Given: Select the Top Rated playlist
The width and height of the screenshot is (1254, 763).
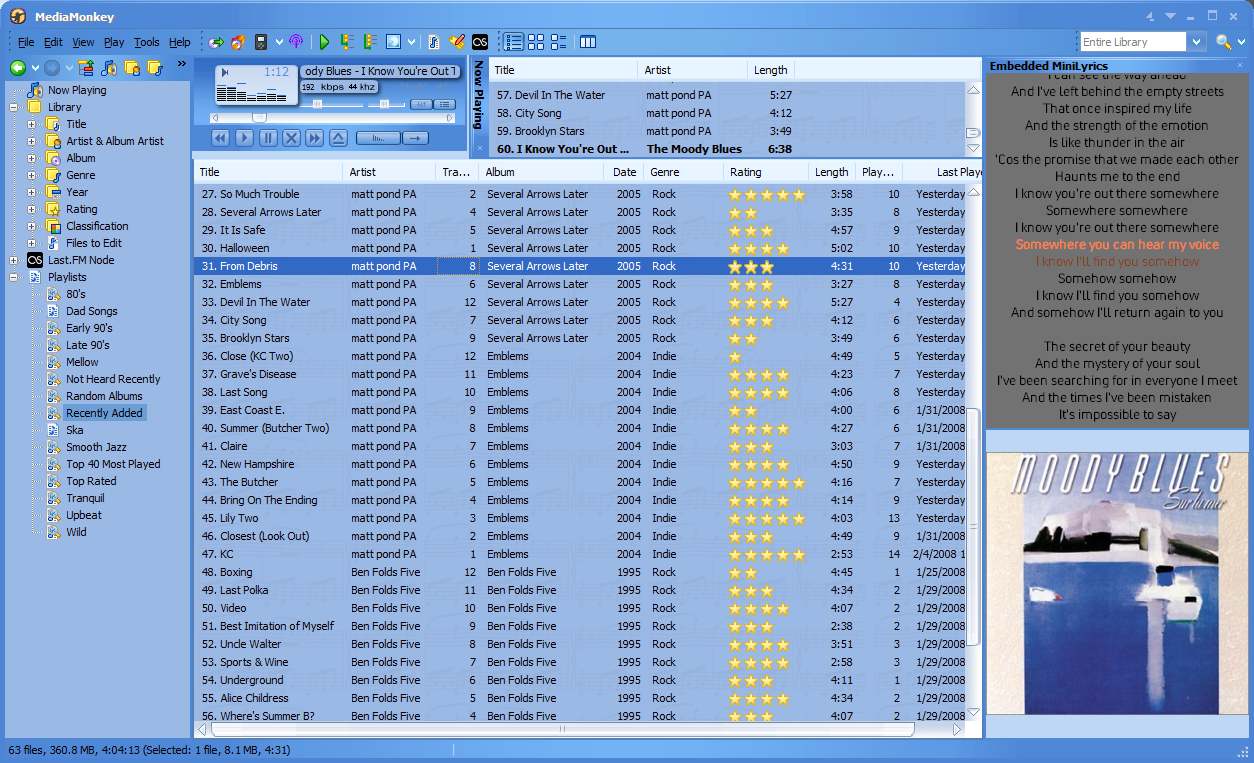Looking at the screenshot, I should coord(91,481).
